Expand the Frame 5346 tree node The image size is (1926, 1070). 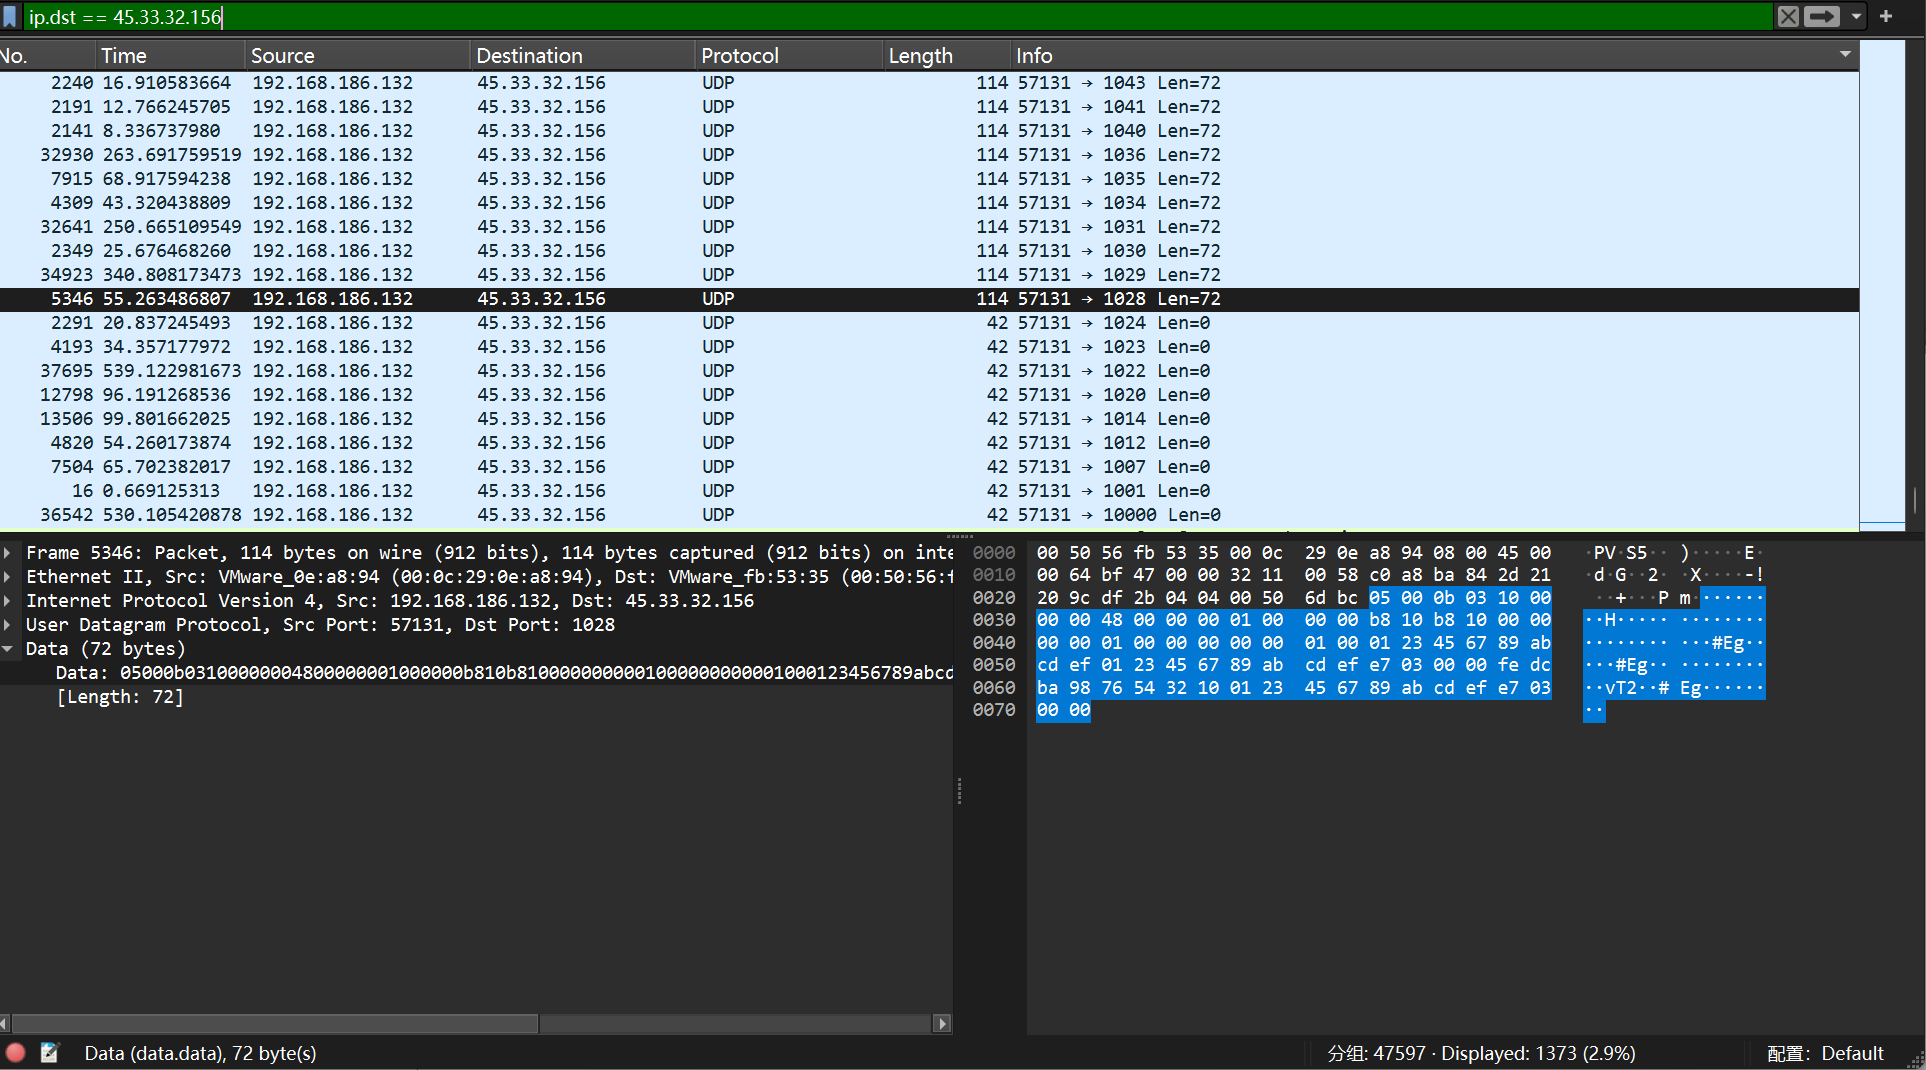(x=8, y=553)
